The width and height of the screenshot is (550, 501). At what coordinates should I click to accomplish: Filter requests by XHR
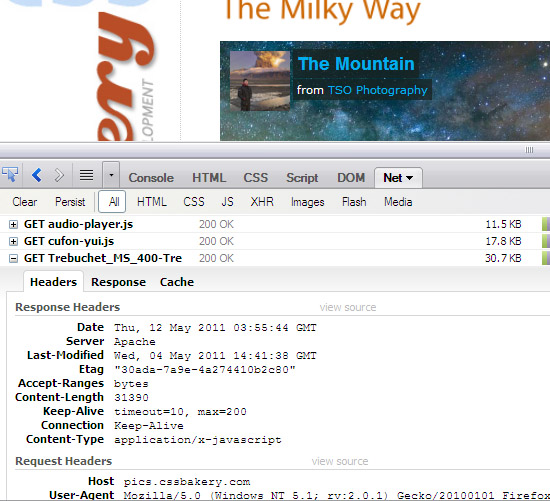point(262,202)
